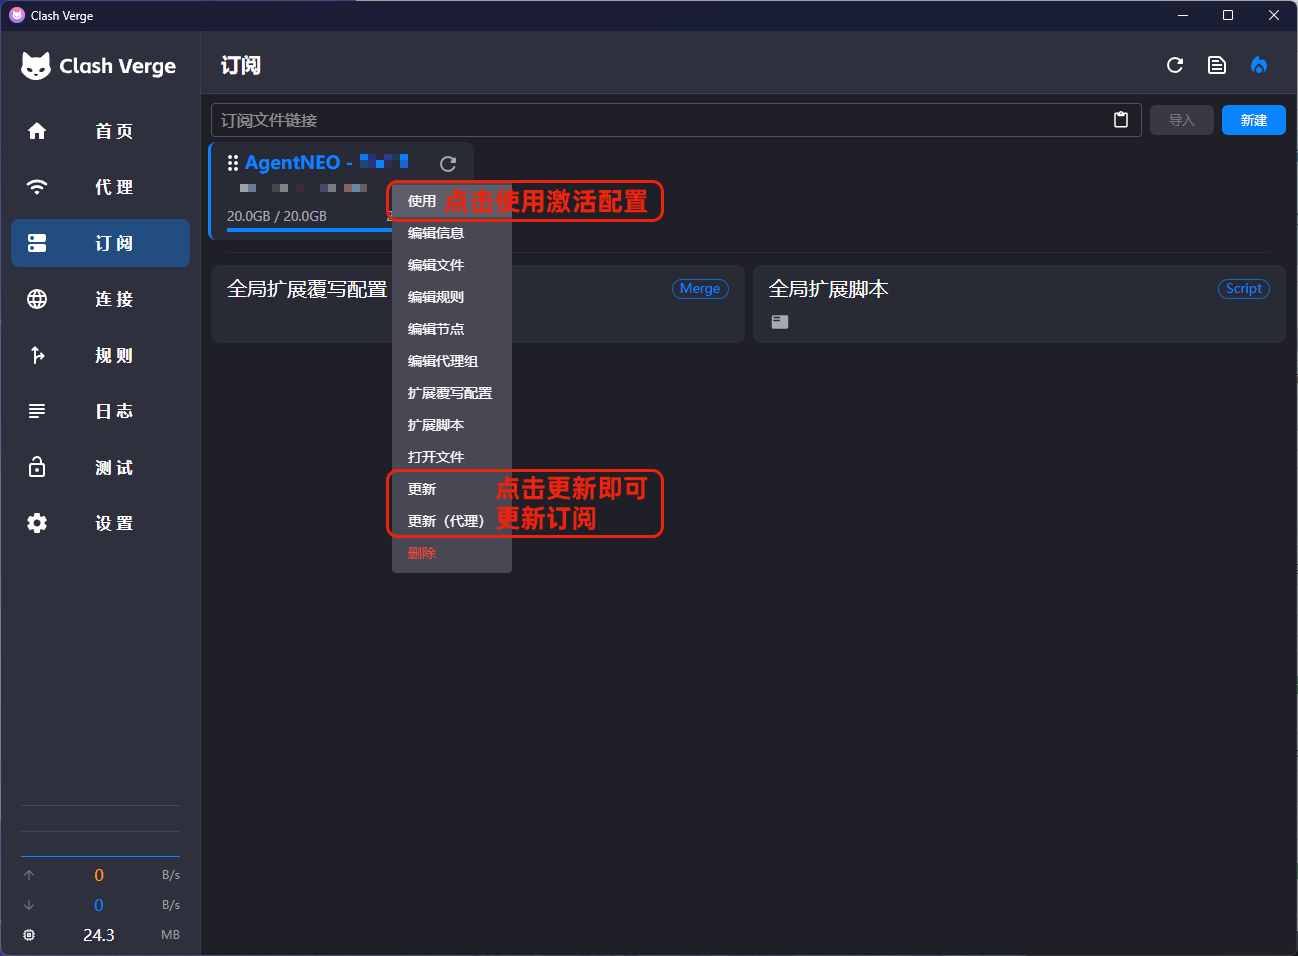1298x956 pixels.
Task: Click the upload speed arrow icon
Action: point(29,875)
